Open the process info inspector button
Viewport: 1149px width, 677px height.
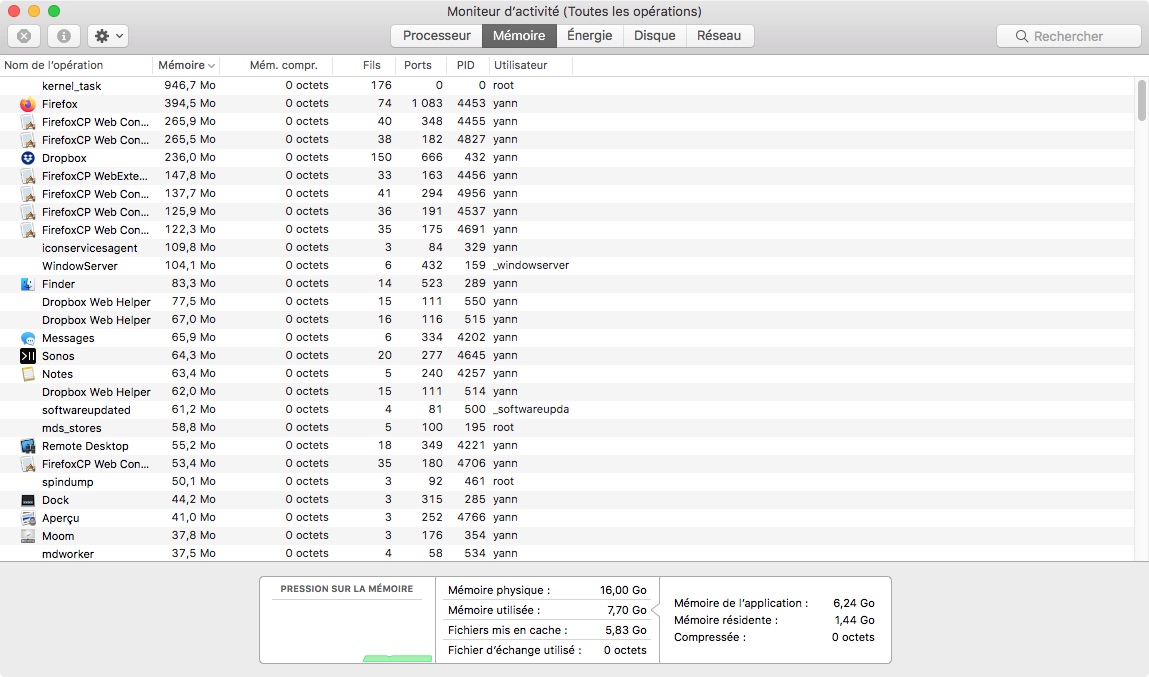(x=64, y=36)
